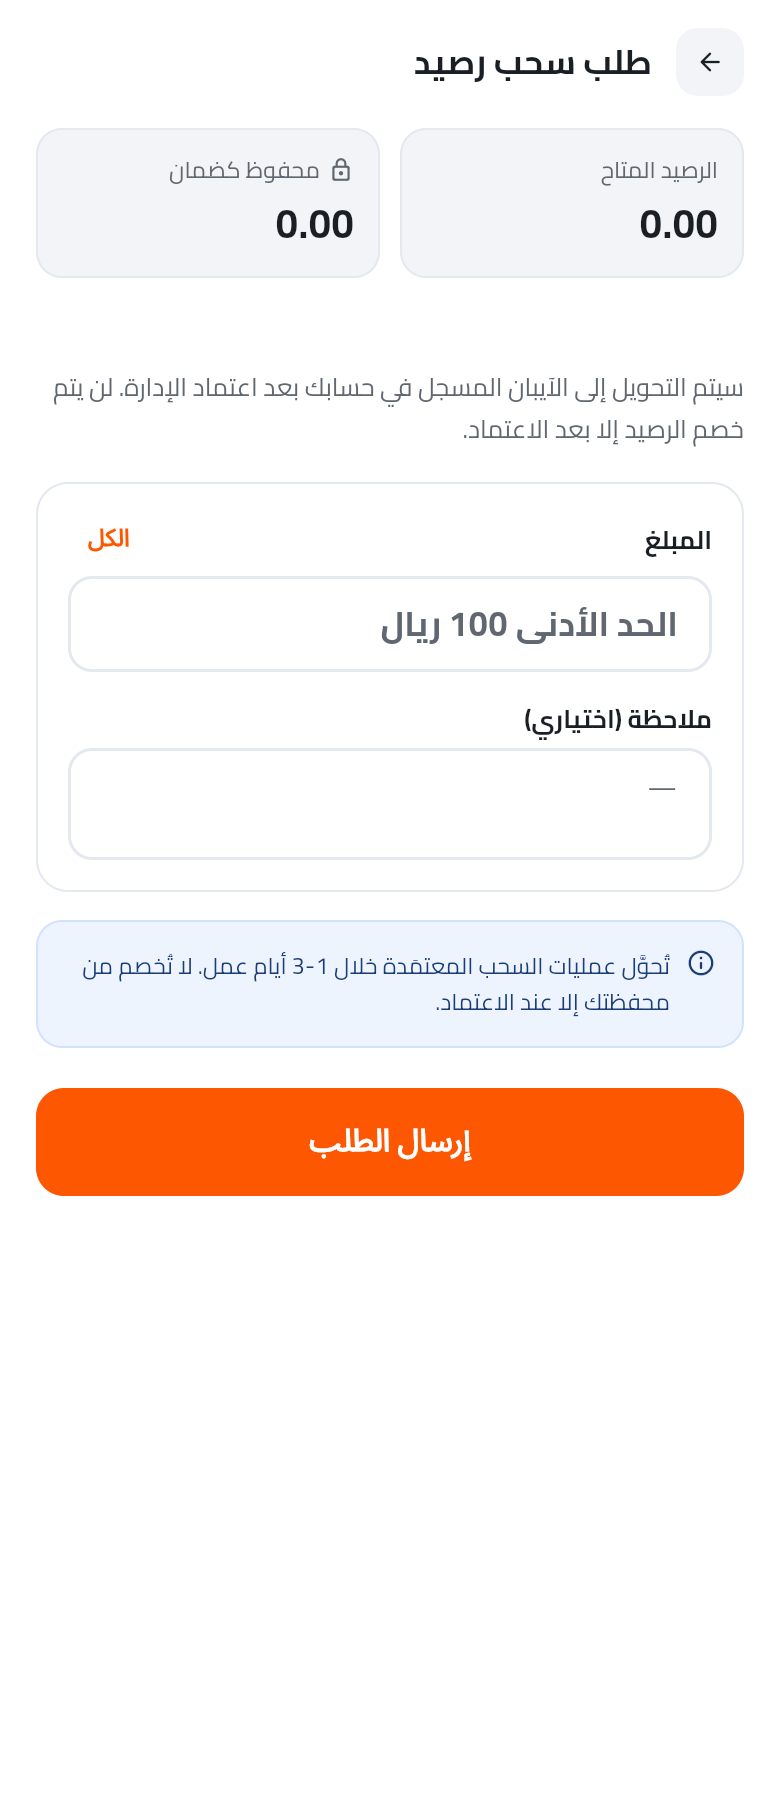
Task: Submit with the إرسال الطلب button
Action: click(390, 1142)
